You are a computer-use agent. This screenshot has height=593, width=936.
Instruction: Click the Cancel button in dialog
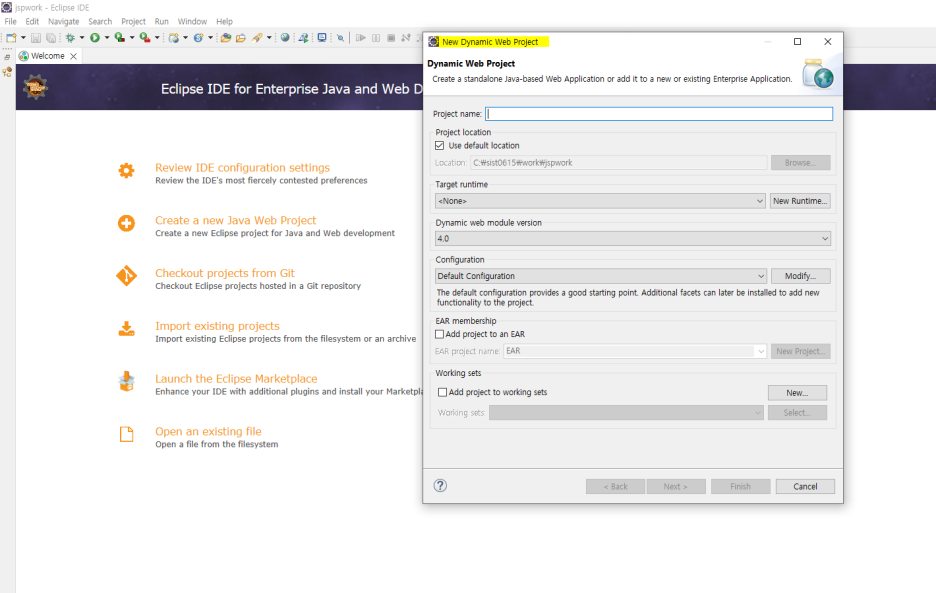coord(805,487)
